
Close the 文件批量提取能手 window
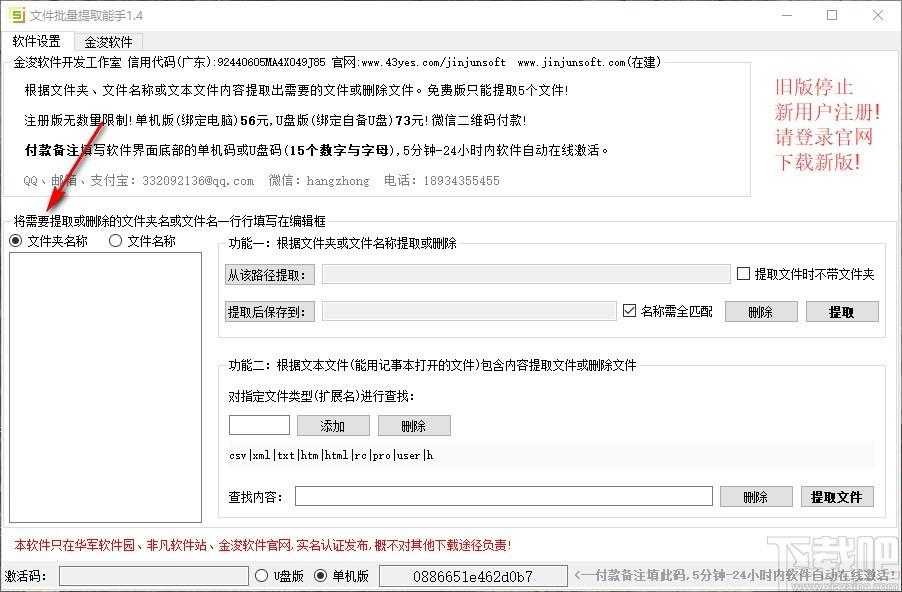[878, 16]
